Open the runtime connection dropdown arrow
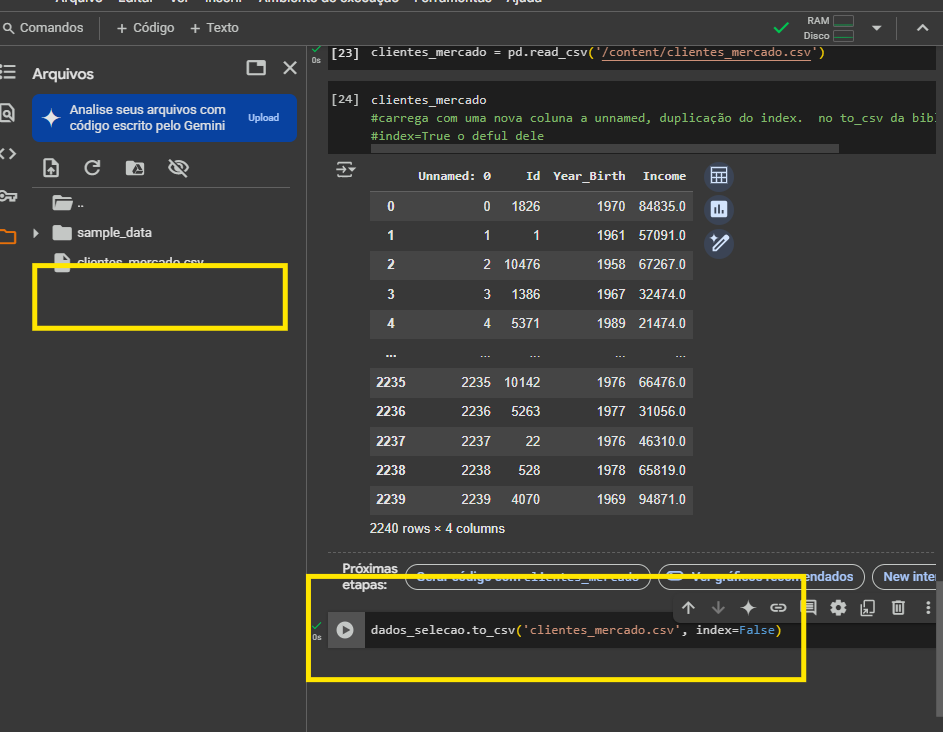This screenshot has height=732, width=943. point(876,28)
